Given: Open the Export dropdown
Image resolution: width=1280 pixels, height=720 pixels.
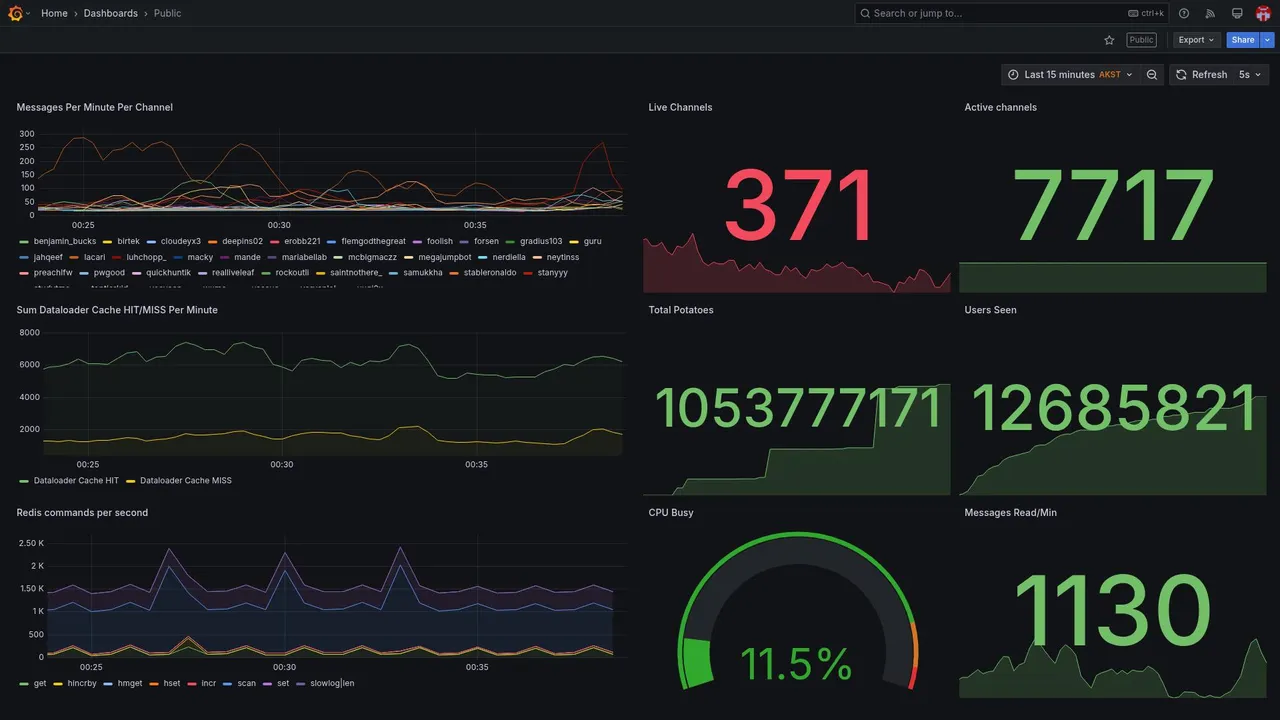Looking at the screenshot, I should click(x=1196, y=40).
